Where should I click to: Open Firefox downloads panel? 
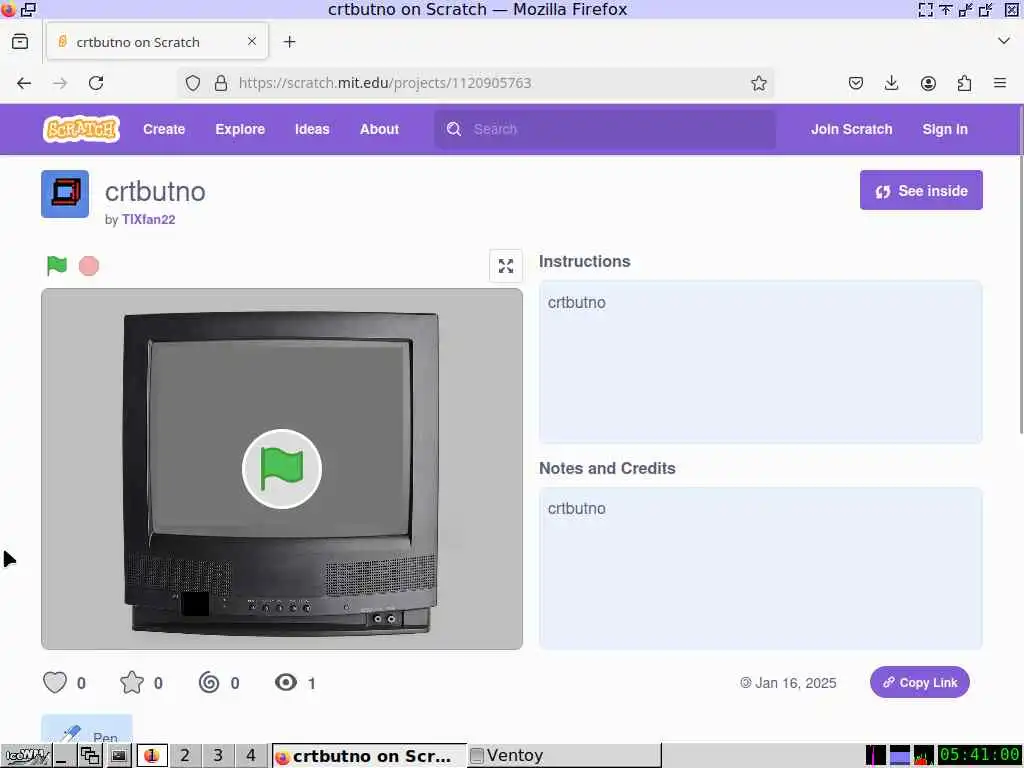coord(891,83)
